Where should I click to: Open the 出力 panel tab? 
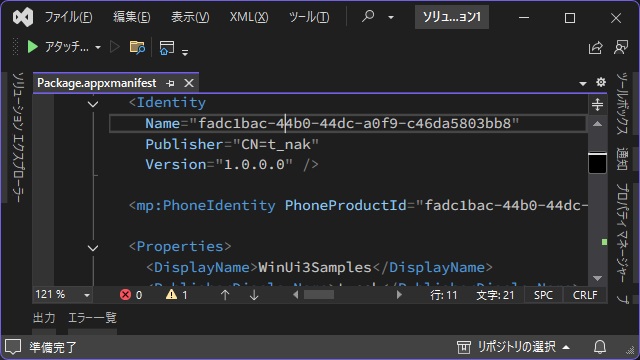point(44,318)
